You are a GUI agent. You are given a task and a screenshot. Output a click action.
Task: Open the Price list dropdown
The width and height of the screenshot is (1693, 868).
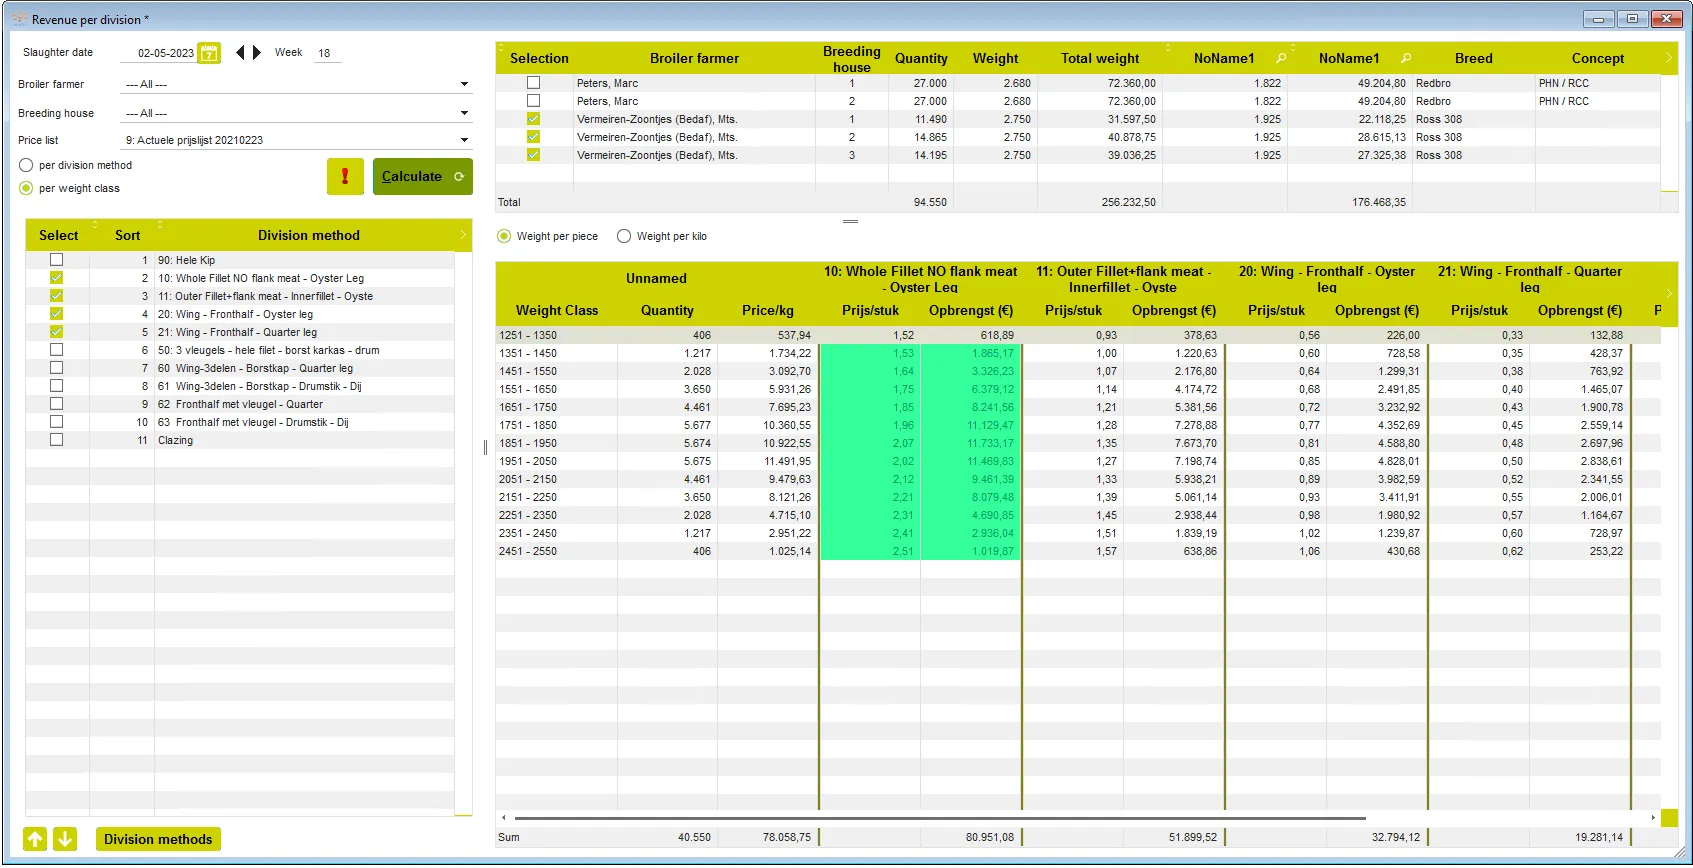pos(464,140)
